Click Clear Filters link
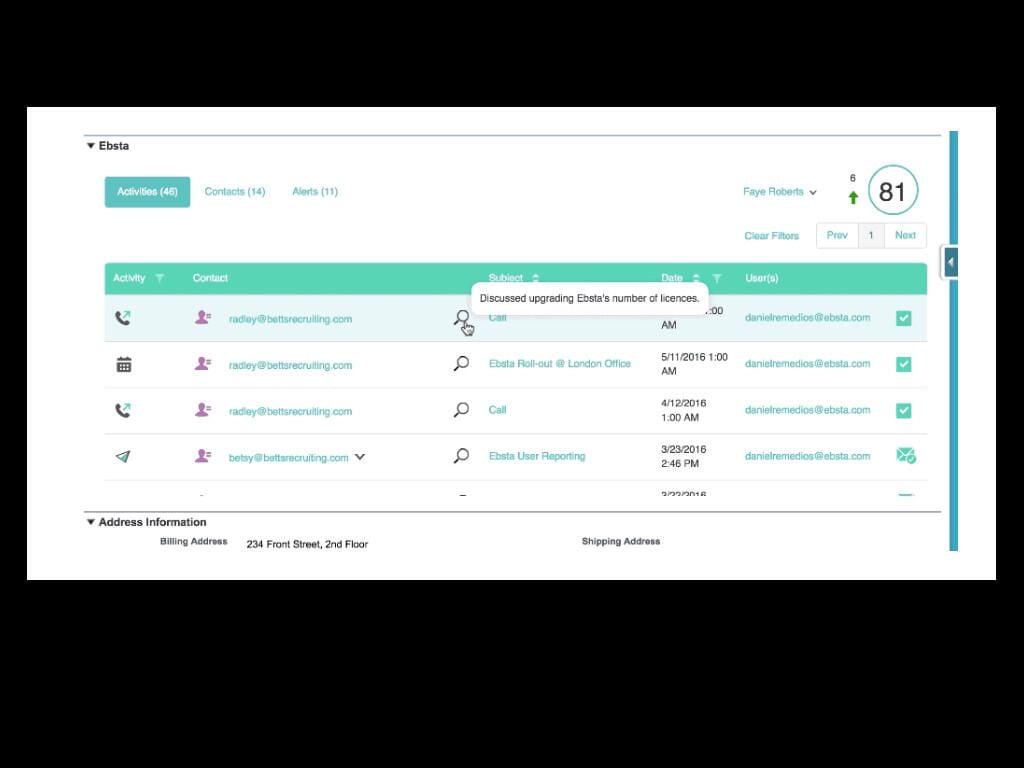Screen dimensions: 1024x768 pos(771,236)
